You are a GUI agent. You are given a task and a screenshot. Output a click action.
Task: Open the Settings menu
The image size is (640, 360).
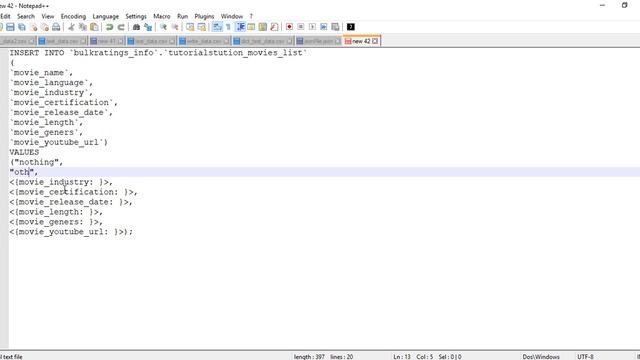coord(136,16)
